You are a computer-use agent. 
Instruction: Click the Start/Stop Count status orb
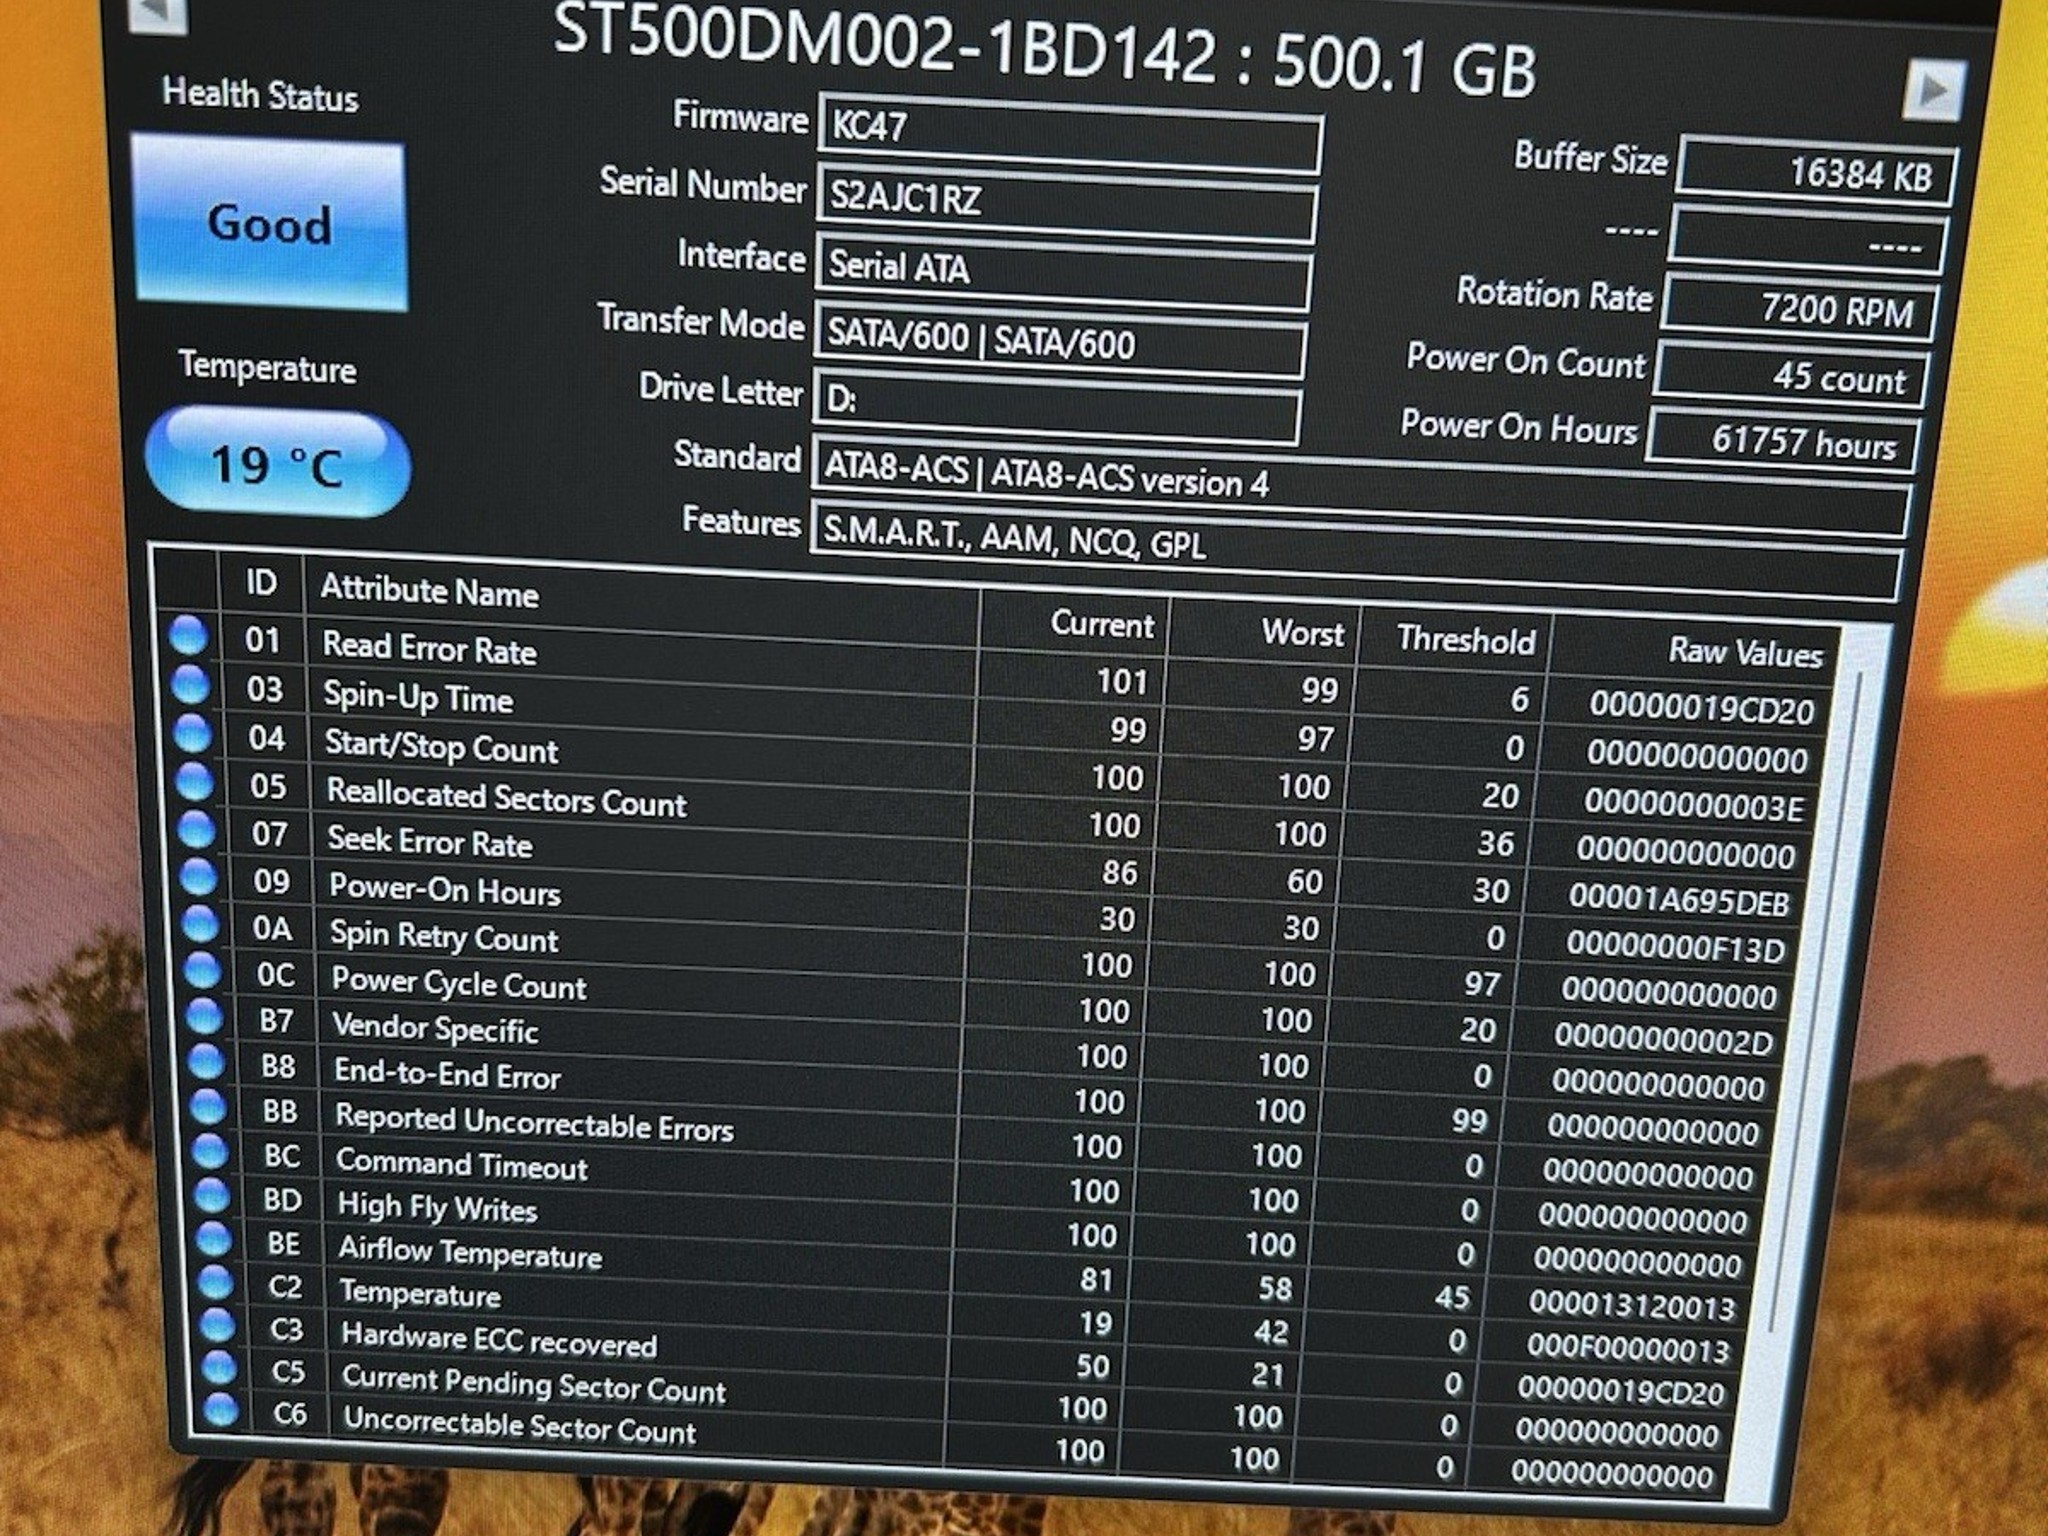tap(192, 733)
